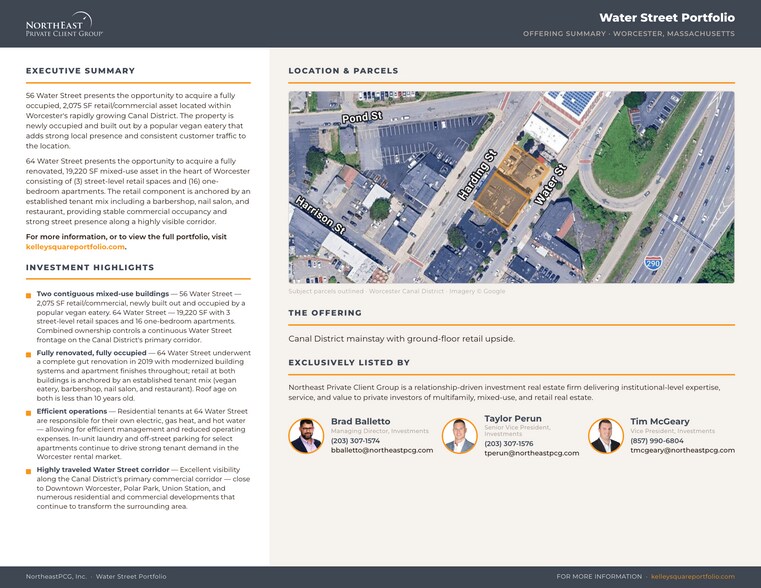Click the I-290 highway shield on map
Viewport: 761px width, 588px height.
tap(653, 262)
